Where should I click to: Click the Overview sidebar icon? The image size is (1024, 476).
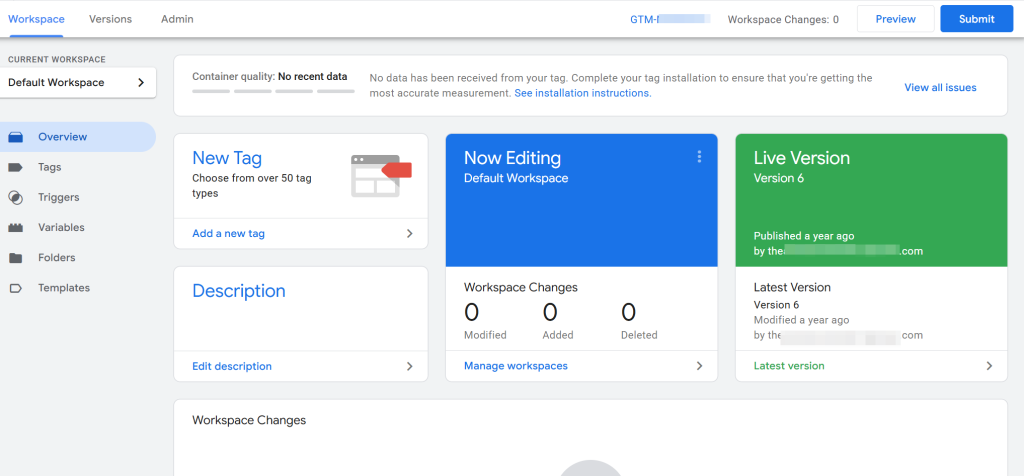(16, 137)
